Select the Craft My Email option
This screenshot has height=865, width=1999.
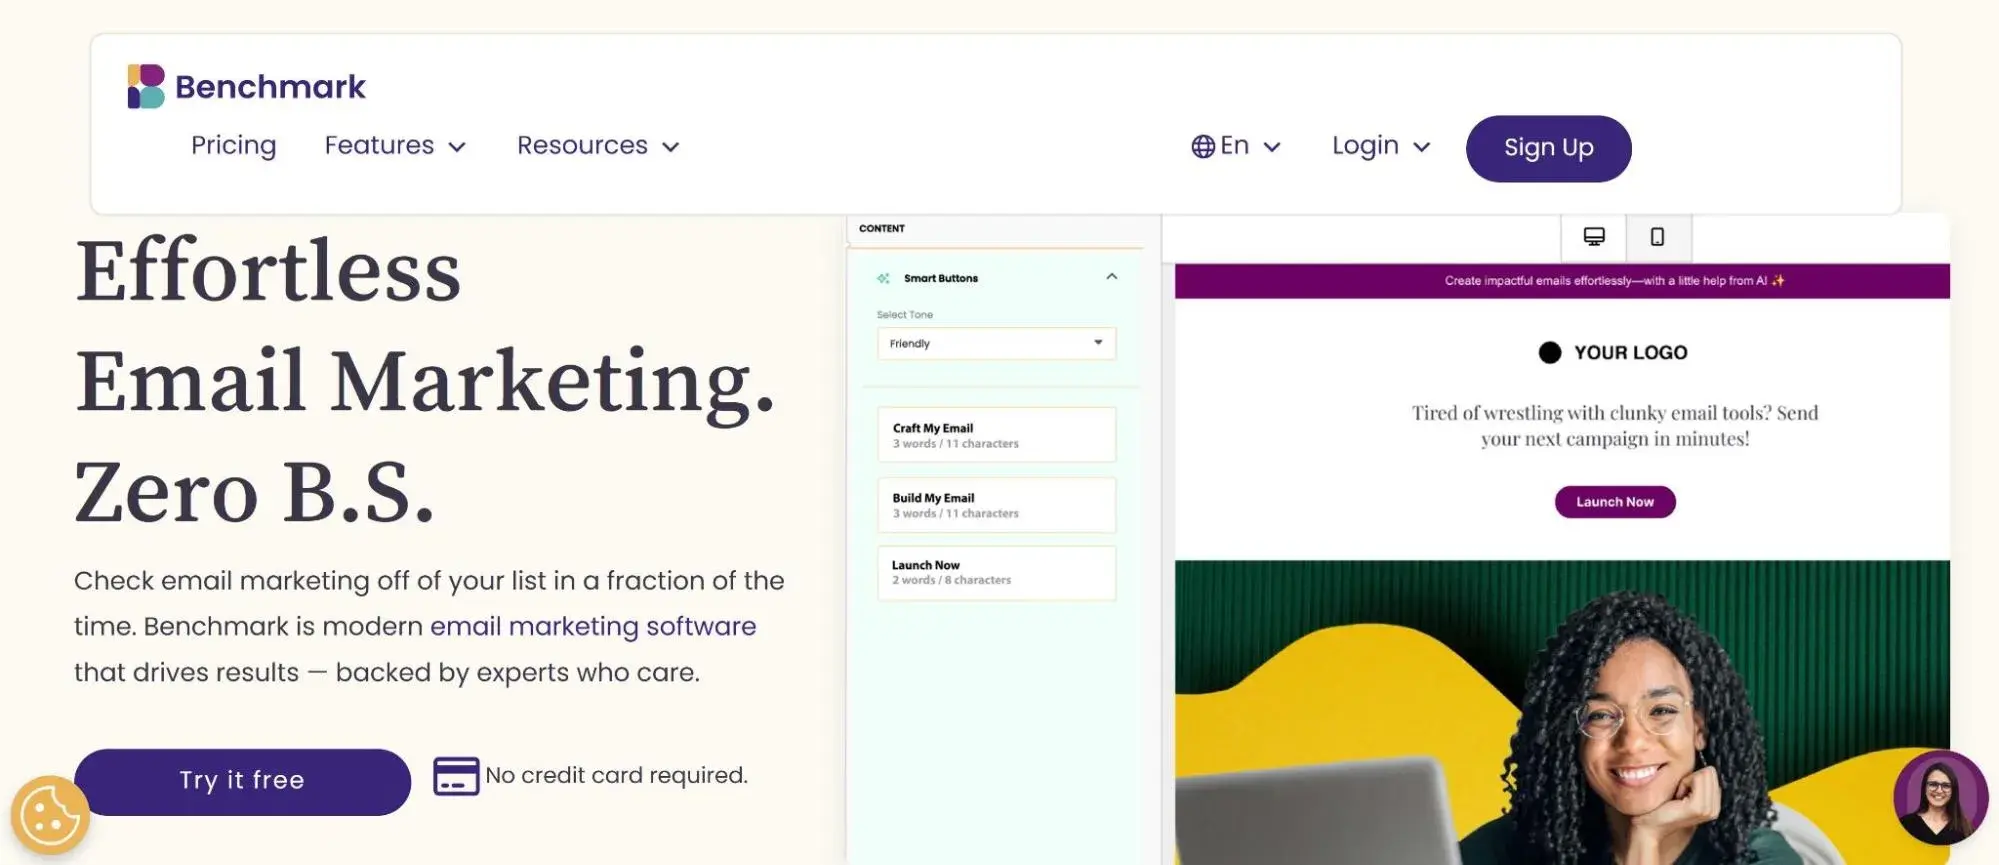click(x=995, y=434)
